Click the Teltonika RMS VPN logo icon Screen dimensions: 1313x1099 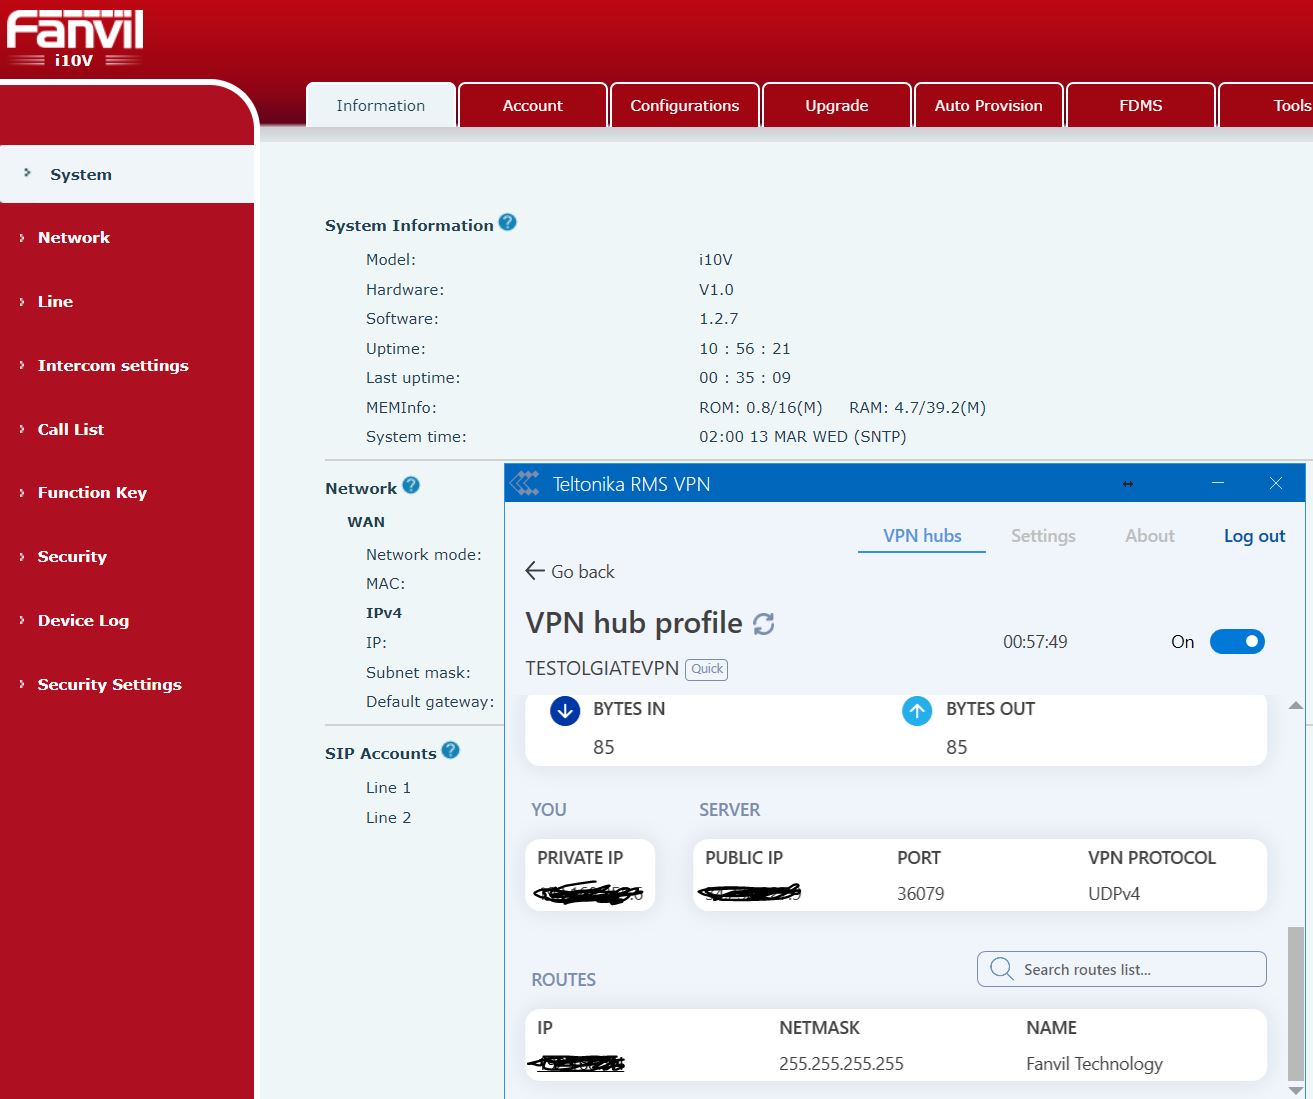coord(525,484)
